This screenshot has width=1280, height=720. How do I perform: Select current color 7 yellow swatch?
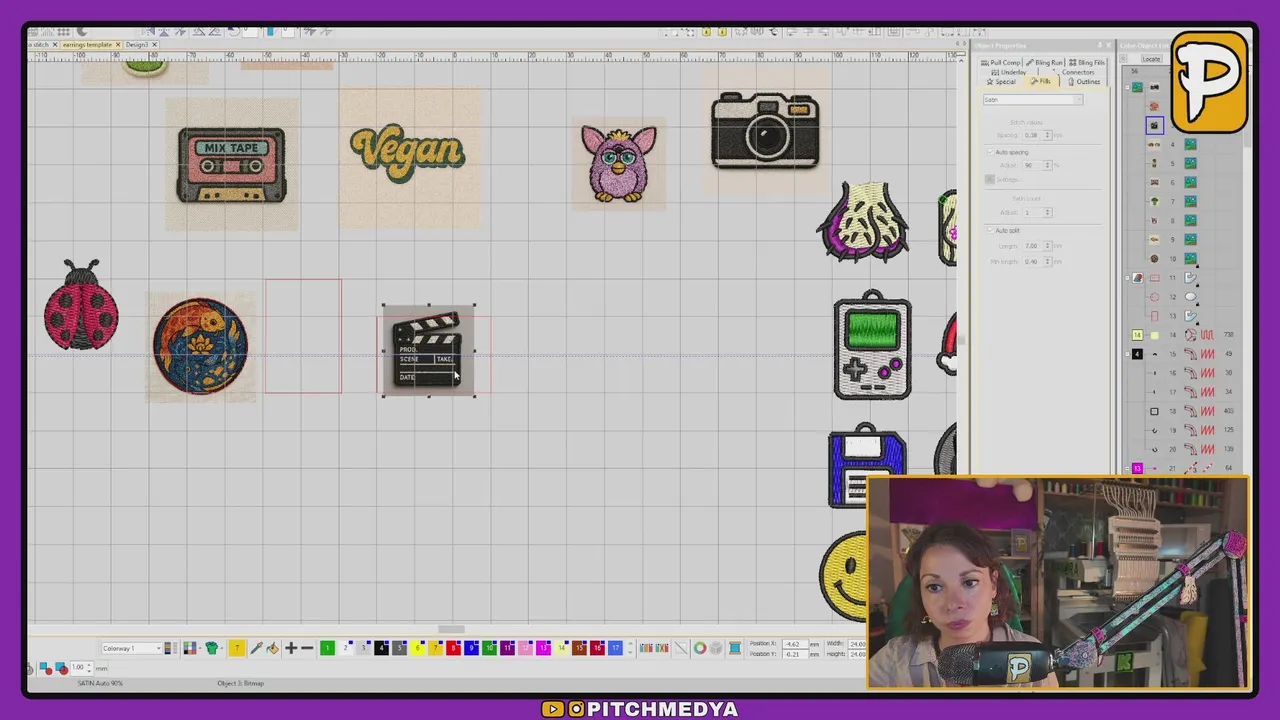tap(236, 648)
